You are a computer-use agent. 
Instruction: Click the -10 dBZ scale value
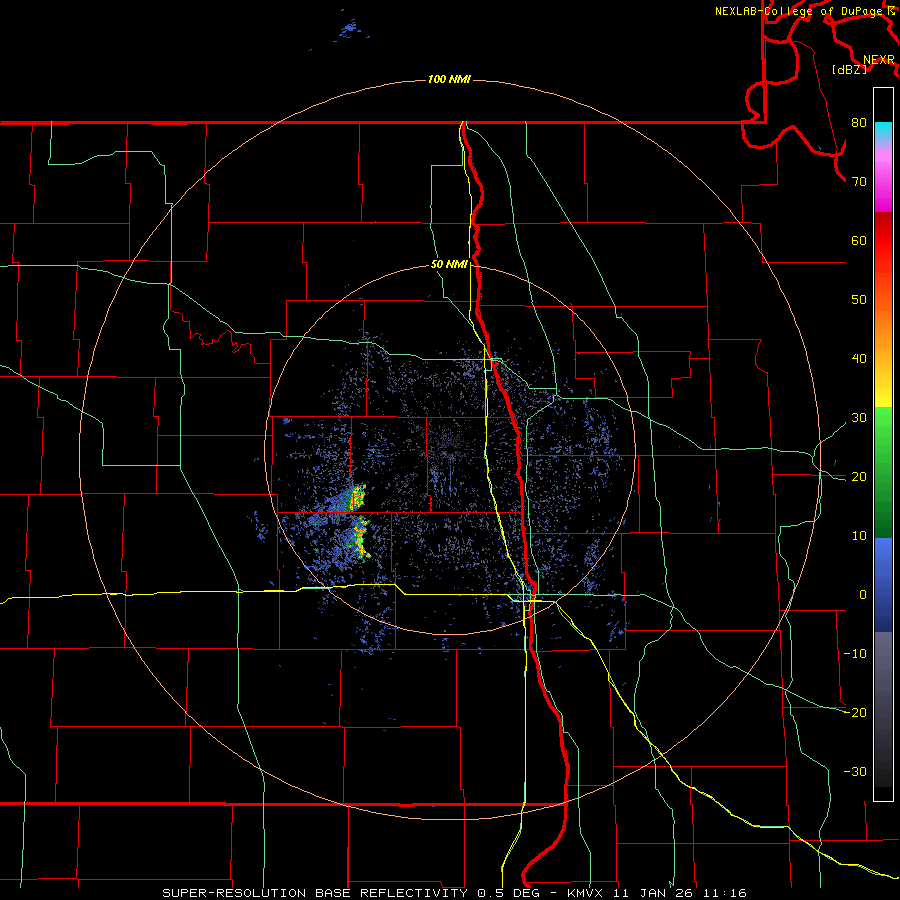point(855,653)
